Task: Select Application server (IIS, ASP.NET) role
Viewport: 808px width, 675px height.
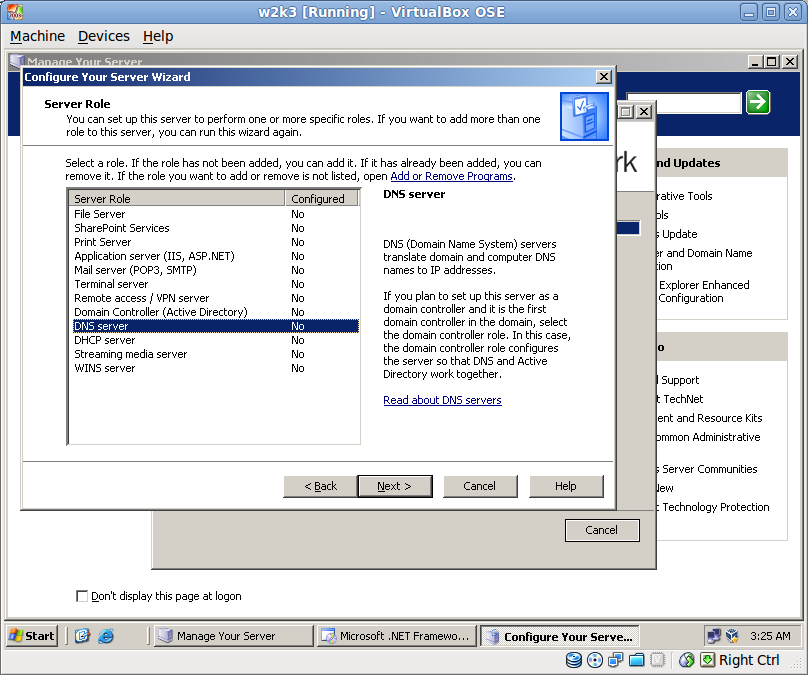Action: [x=215, y=256]
